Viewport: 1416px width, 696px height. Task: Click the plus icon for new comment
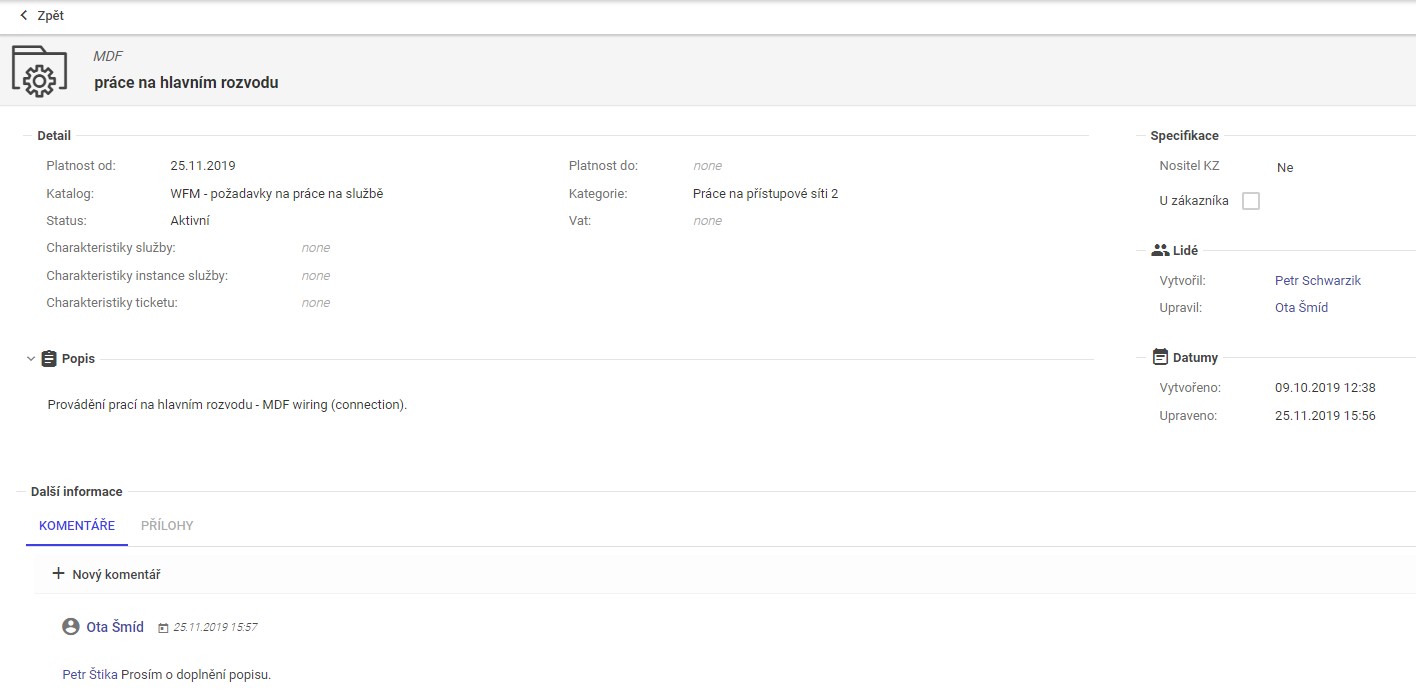58,574
